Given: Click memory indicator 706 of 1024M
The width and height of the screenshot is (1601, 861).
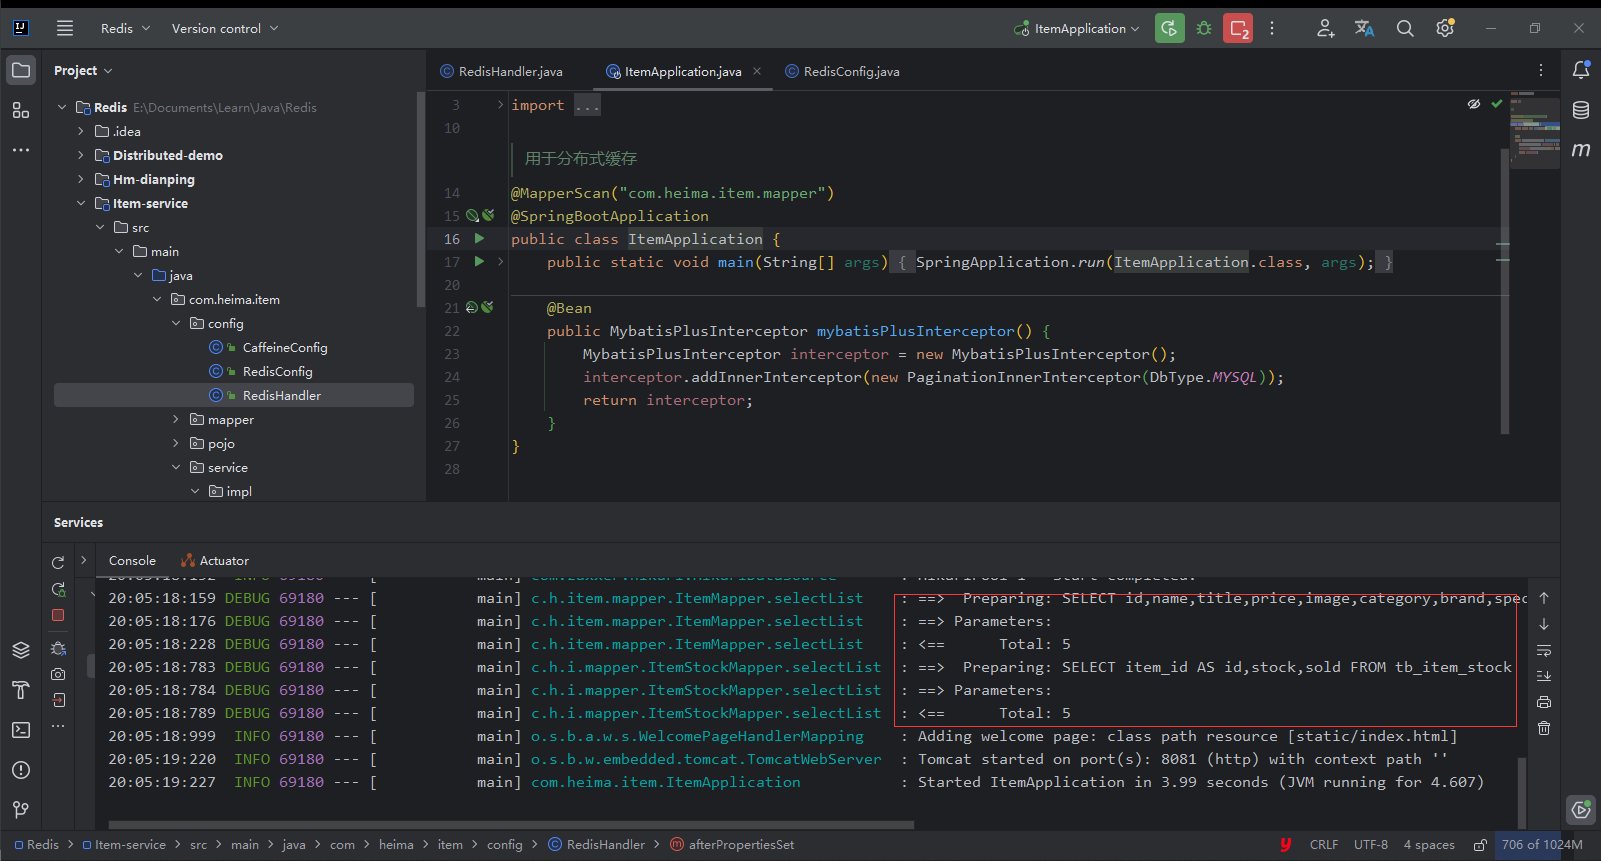Looking at the screenshot, I should pyautogui.click(x=1542, y=845).
